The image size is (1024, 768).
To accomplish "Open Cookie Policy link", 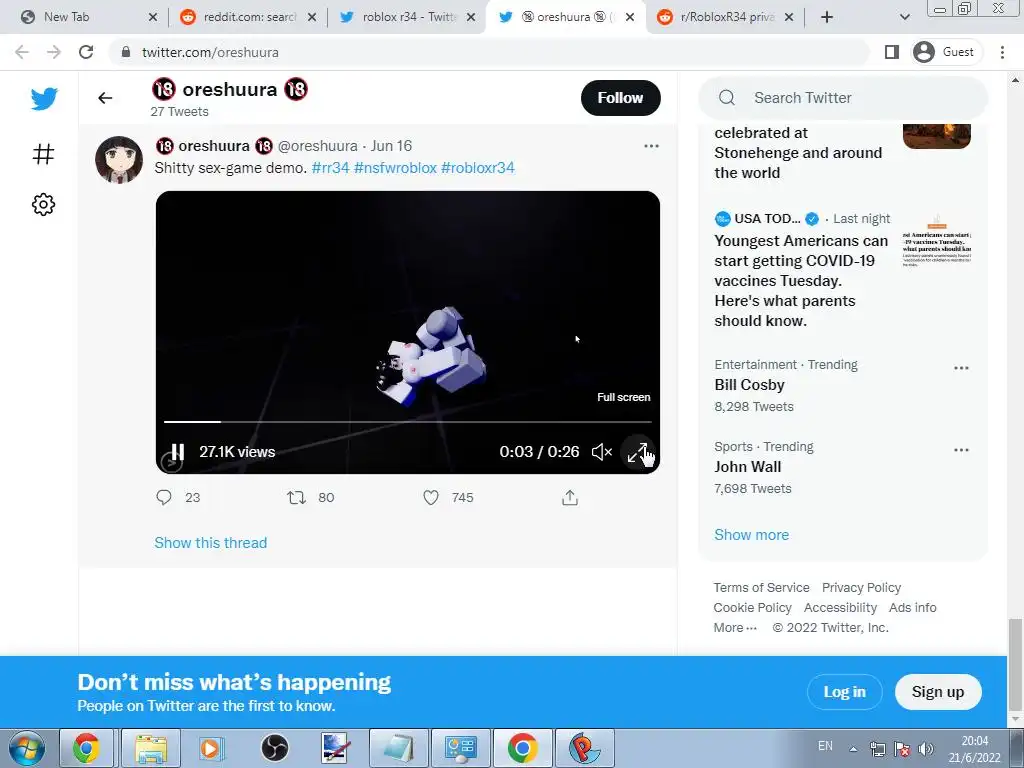I will coord(752,608).
